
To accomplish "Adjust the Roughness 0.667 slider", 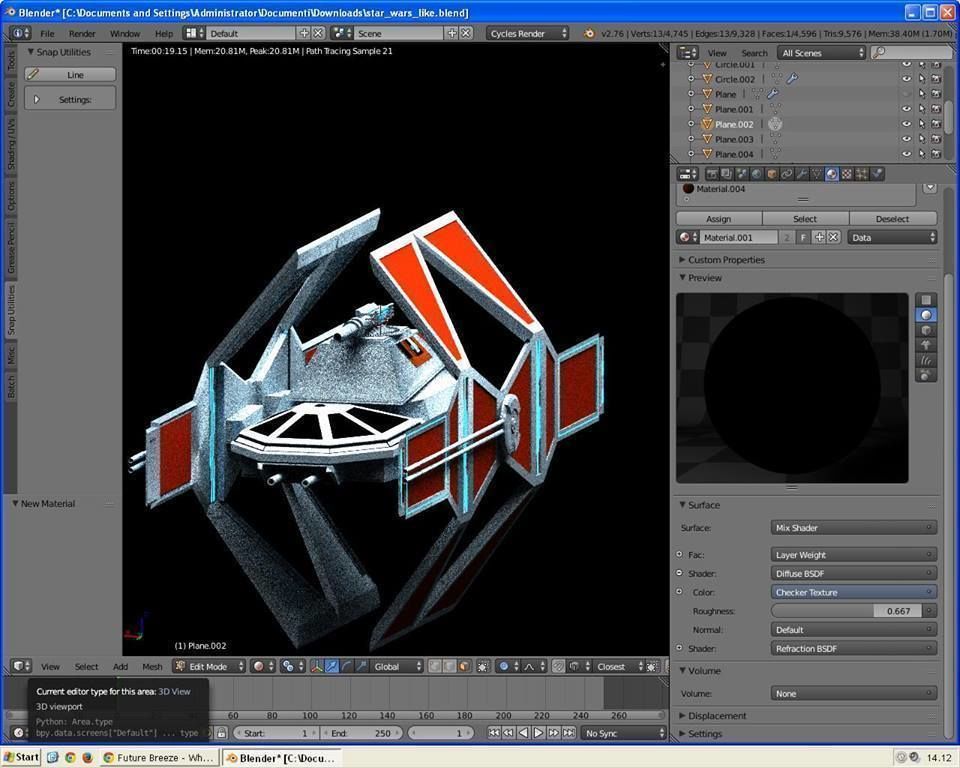I will [847, 611].
